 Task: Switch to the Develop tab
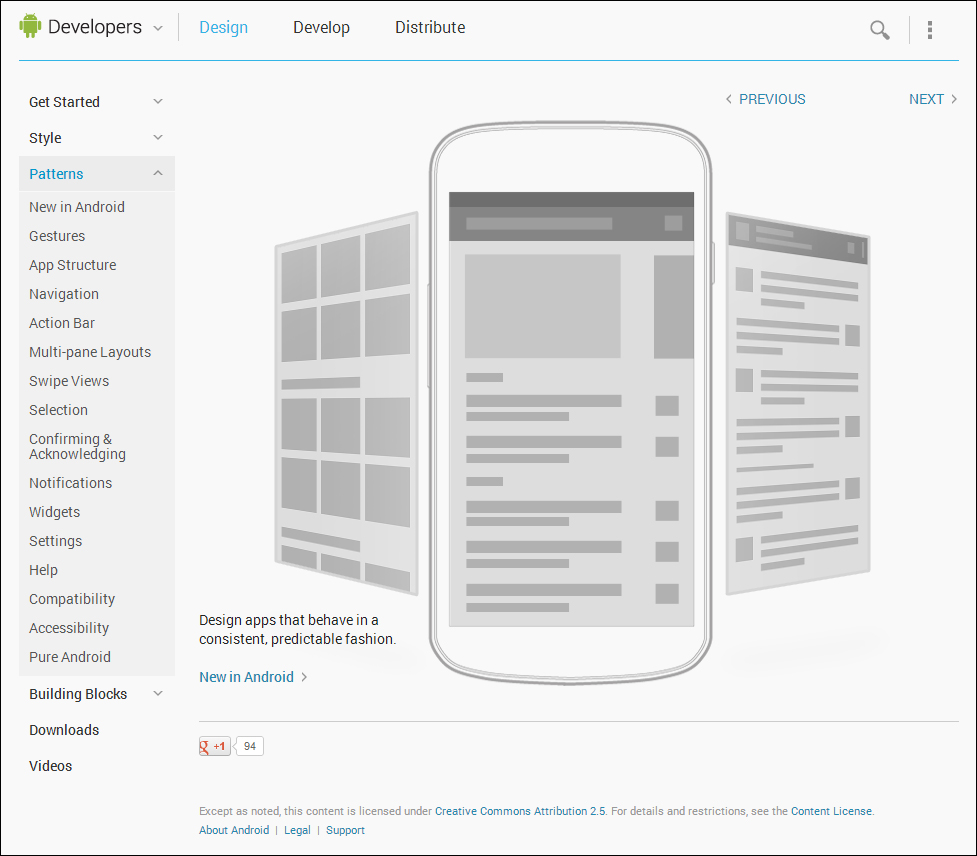pyautogui.click(x=322, y=27)
